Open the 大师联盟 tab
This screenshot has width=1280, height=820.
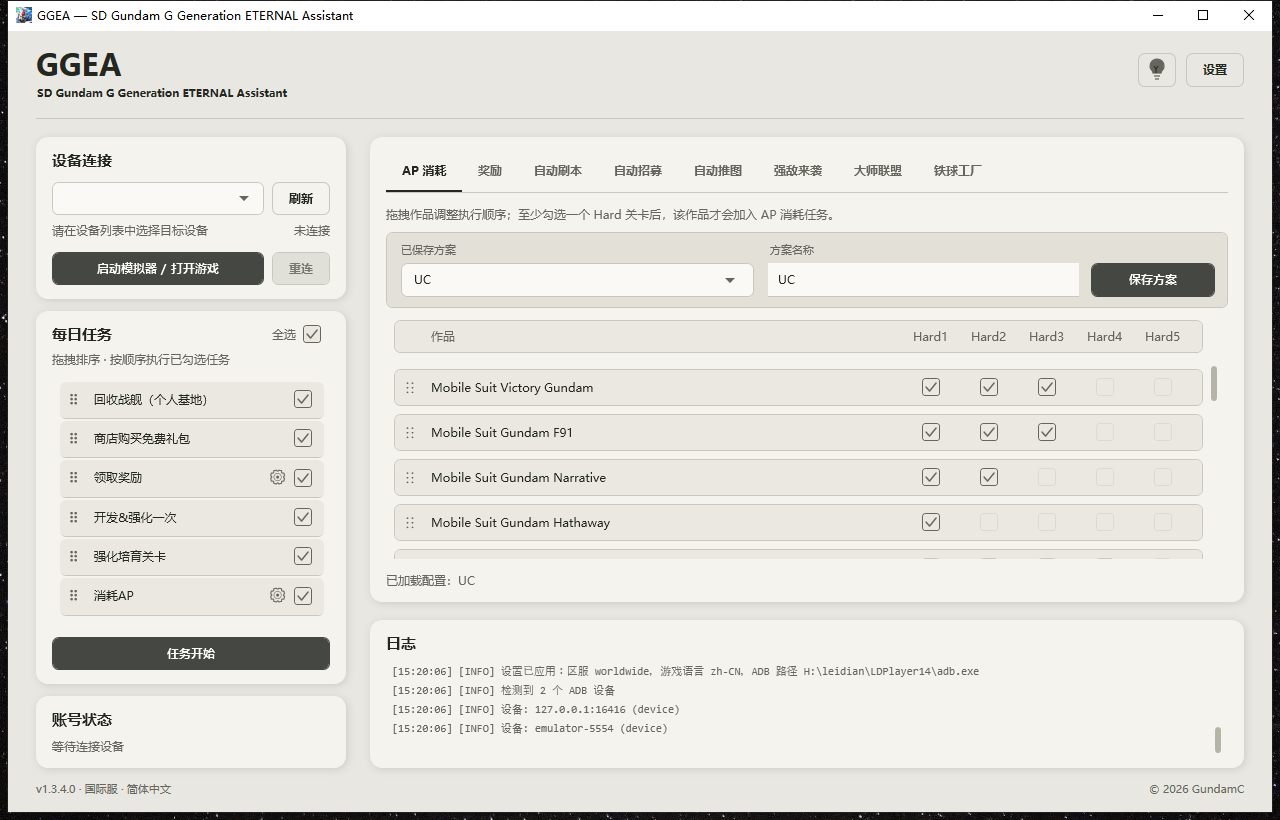click(878, 171)
